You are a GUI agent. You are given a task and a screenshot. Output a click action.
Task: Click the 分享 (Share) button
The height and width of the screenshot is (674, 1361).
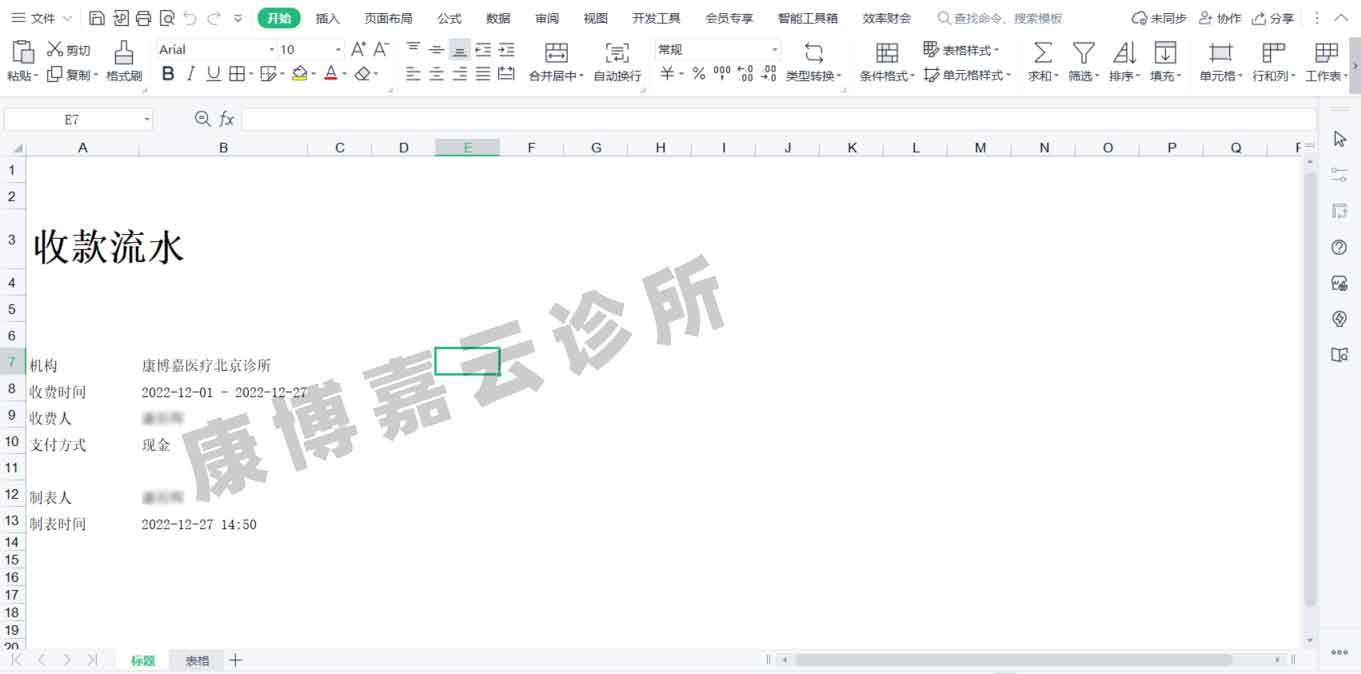(1273, 18)
